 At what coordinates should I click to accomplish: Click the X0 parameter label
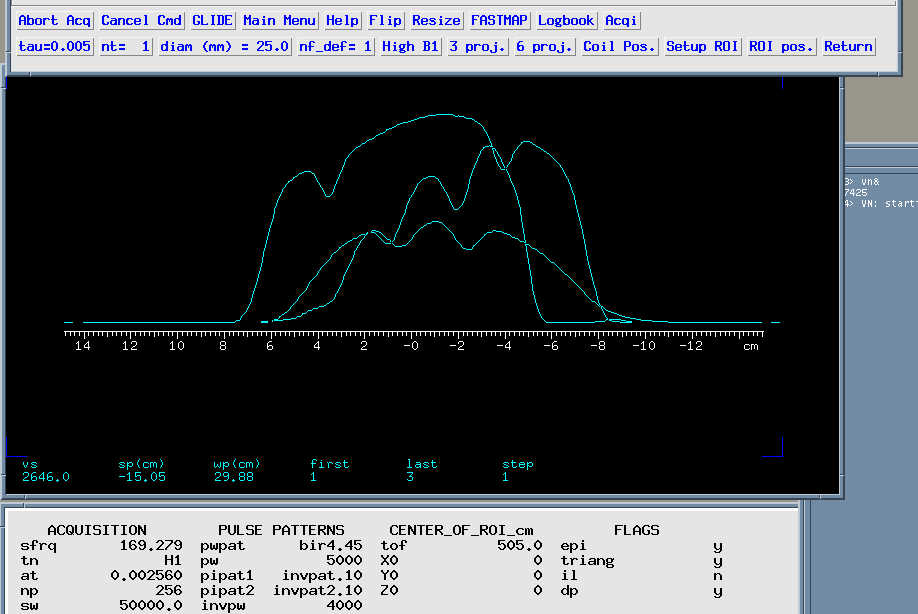pyautogui.click(x=389, y=561)
